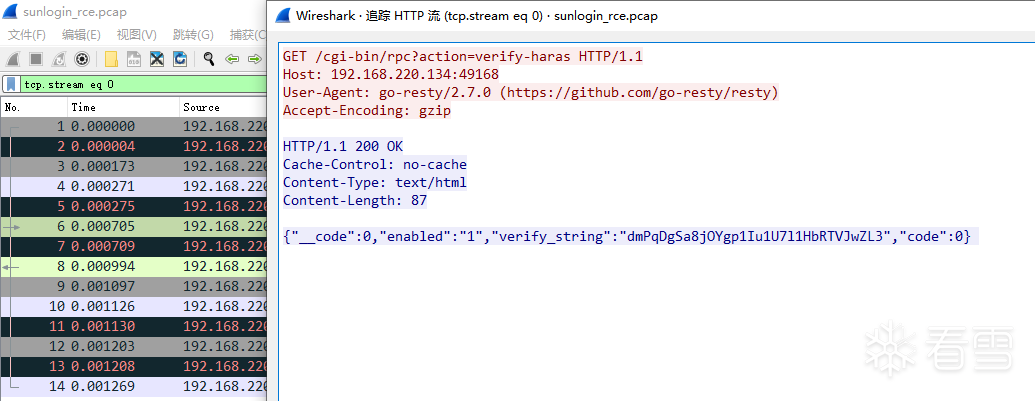Click the find packet magnifier icon
The image size is (1035, 401).
[209, 59]
